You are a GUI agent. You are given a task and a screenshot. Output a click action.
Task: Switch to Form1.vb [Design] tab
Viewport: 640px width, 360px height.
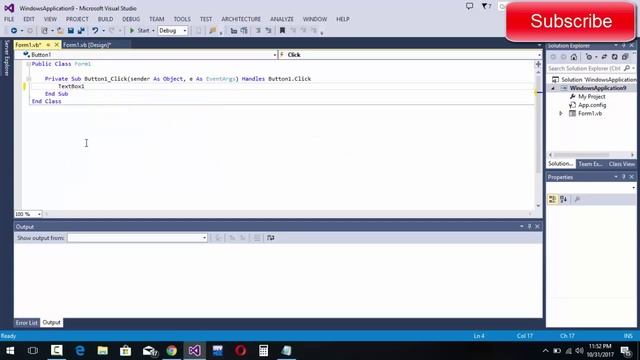coord(87,45)
